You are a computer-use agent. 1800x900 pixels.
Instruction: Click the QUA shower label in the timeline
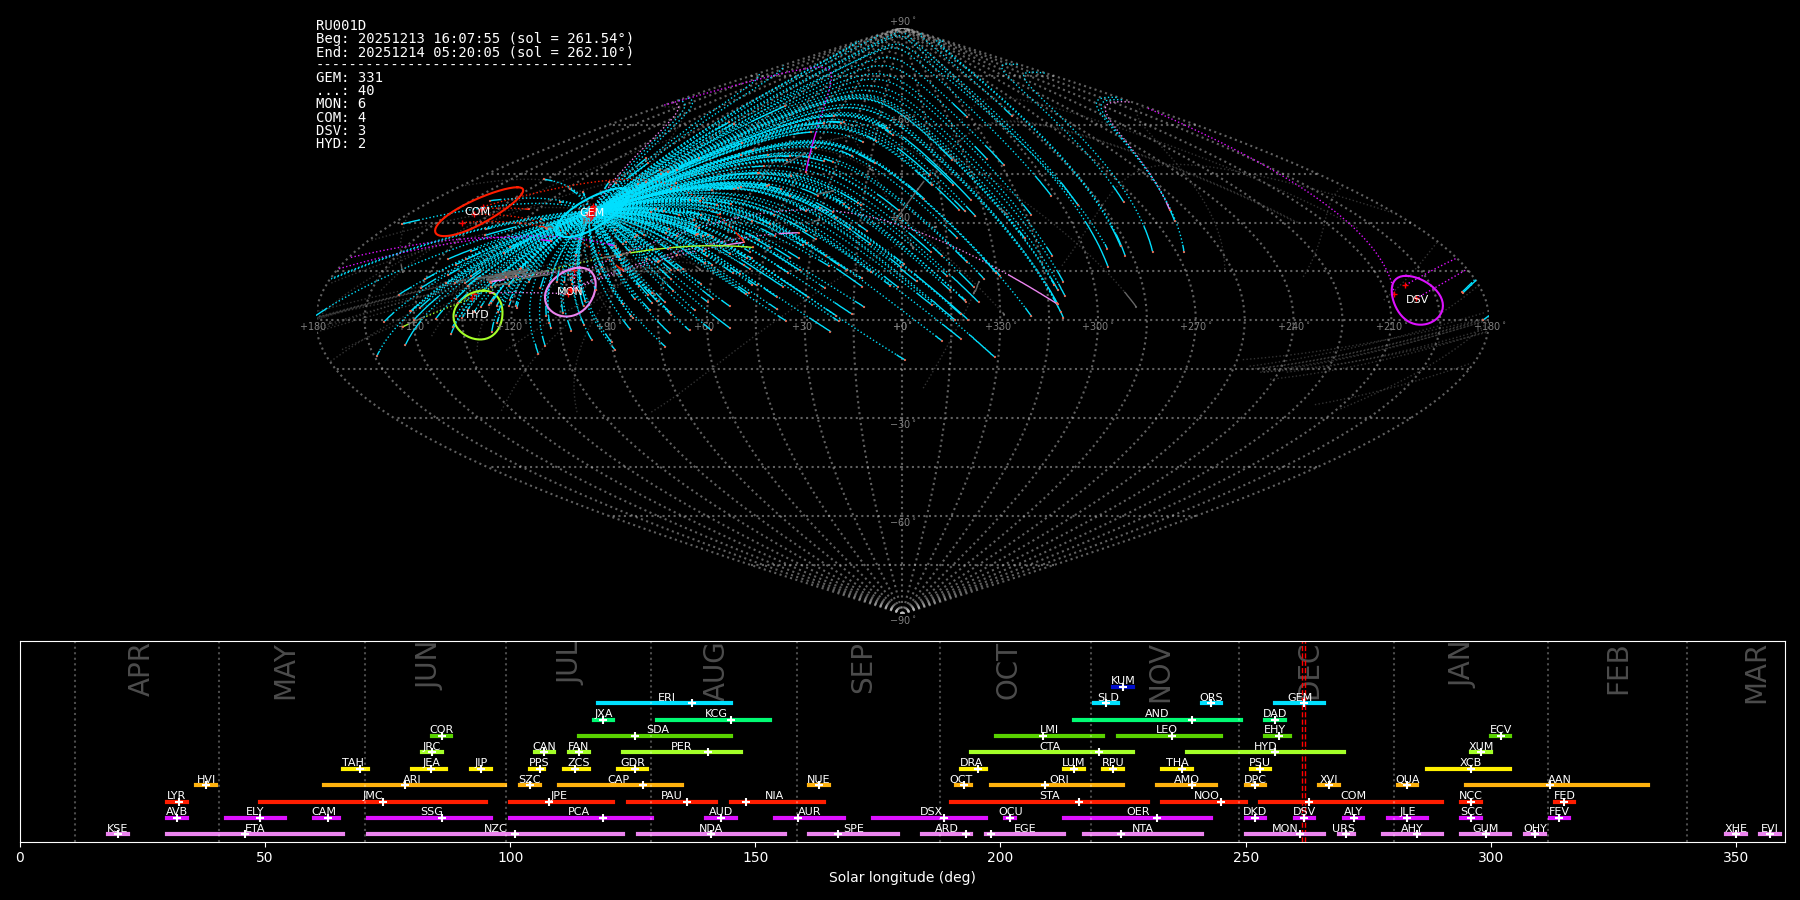(x=1407, y=780)
